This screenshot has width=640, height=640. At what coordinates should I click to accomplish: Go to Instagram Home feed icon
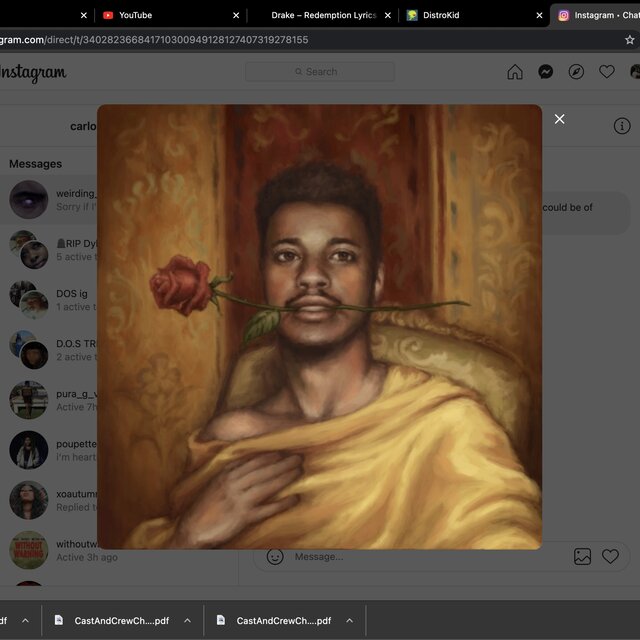515,72
